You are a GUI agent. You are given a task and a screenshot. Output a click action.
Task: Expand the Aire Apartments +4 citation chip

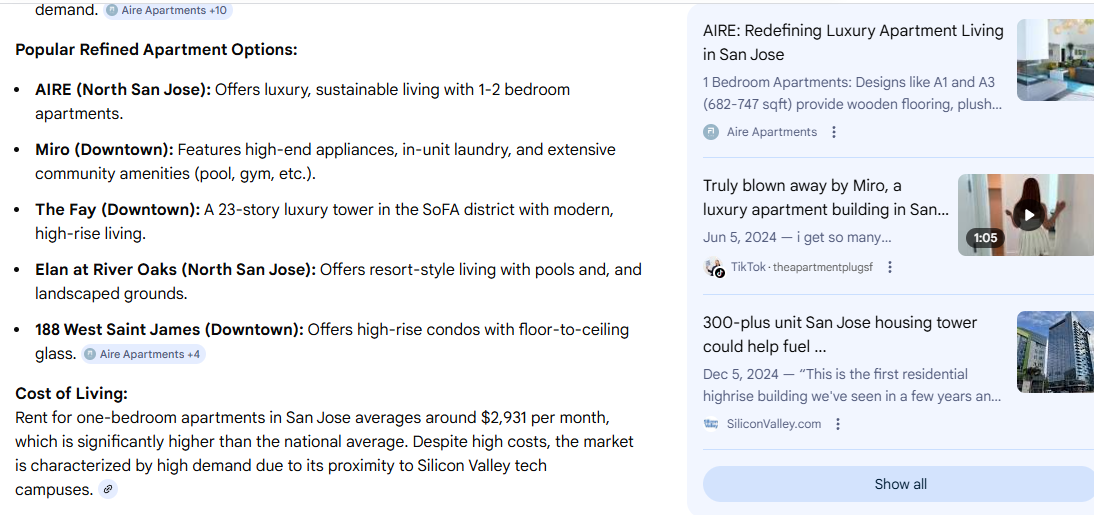[x=143, y=354]
